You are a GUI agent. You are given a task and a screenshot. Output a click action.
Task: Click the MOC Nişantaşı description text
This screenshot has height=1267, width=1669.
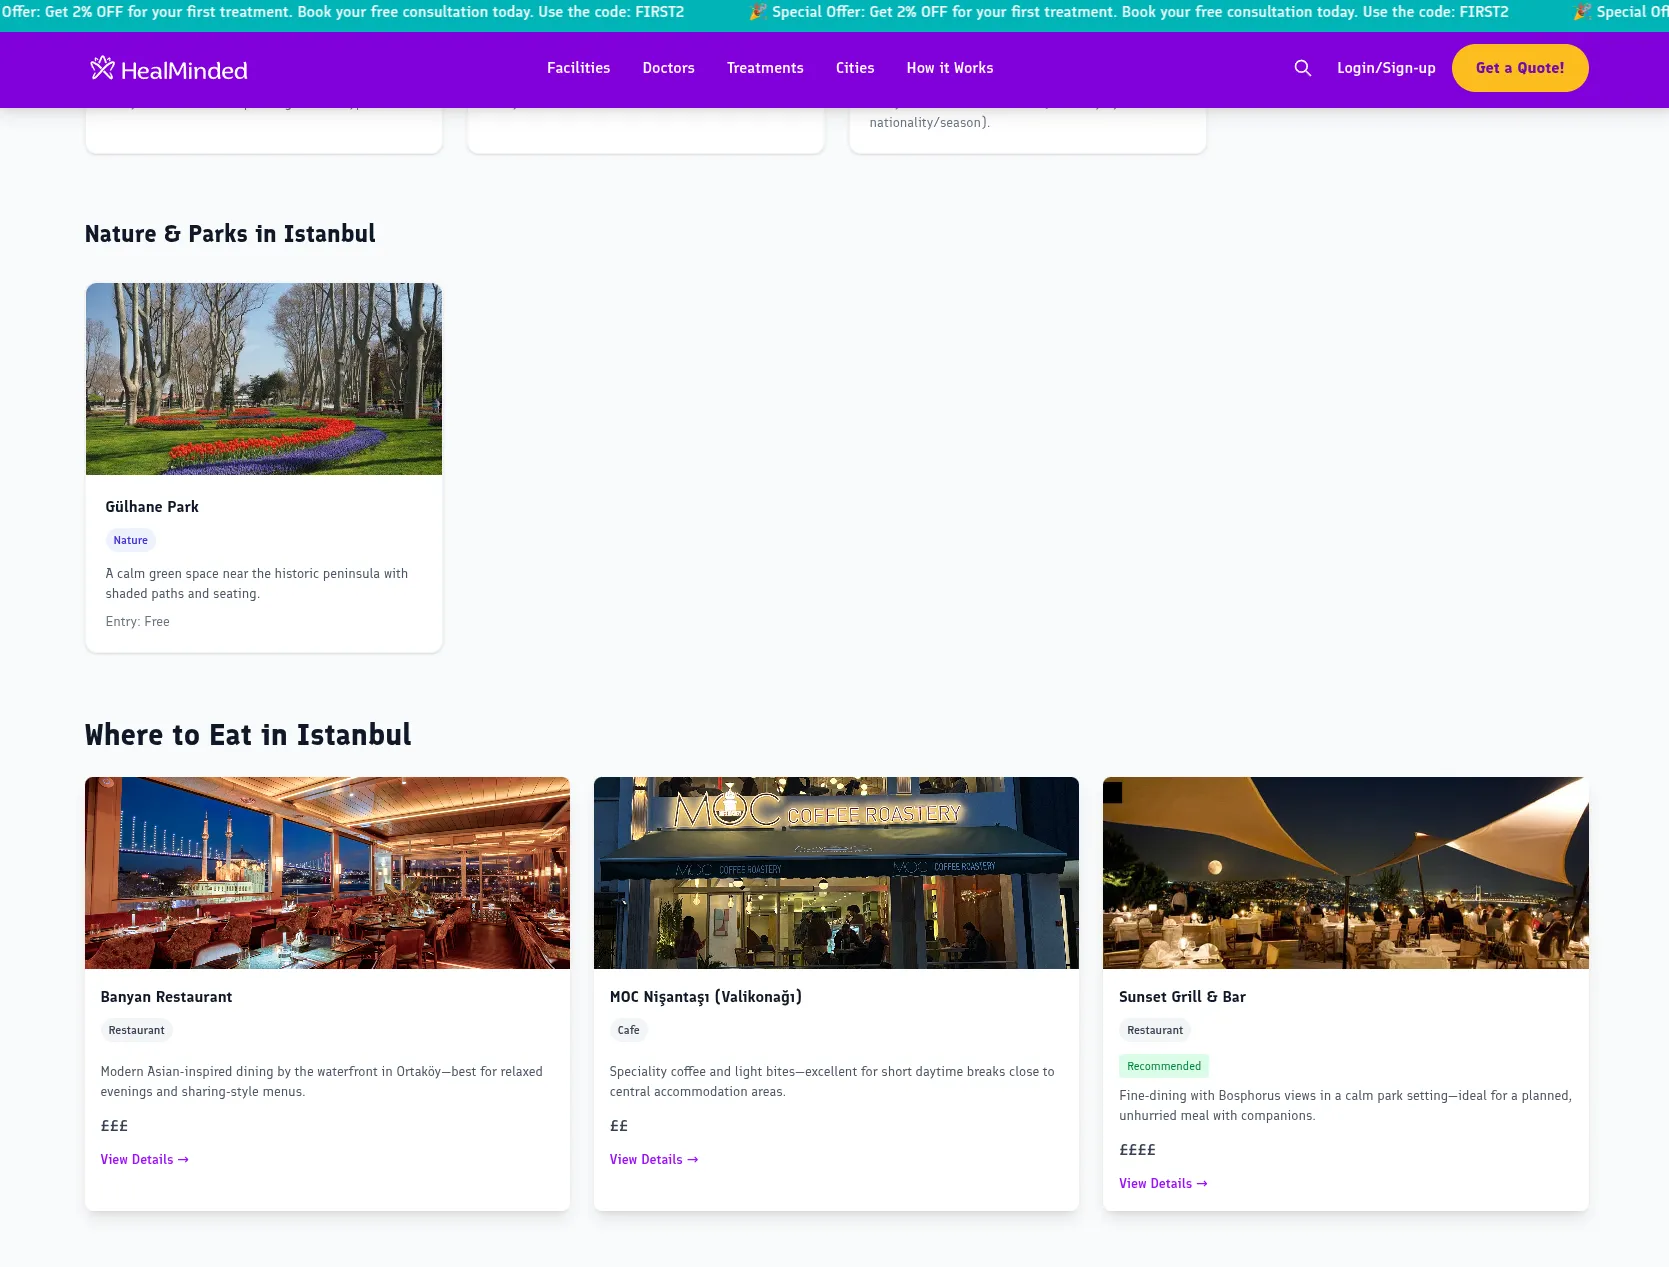tap(832, 1082)
